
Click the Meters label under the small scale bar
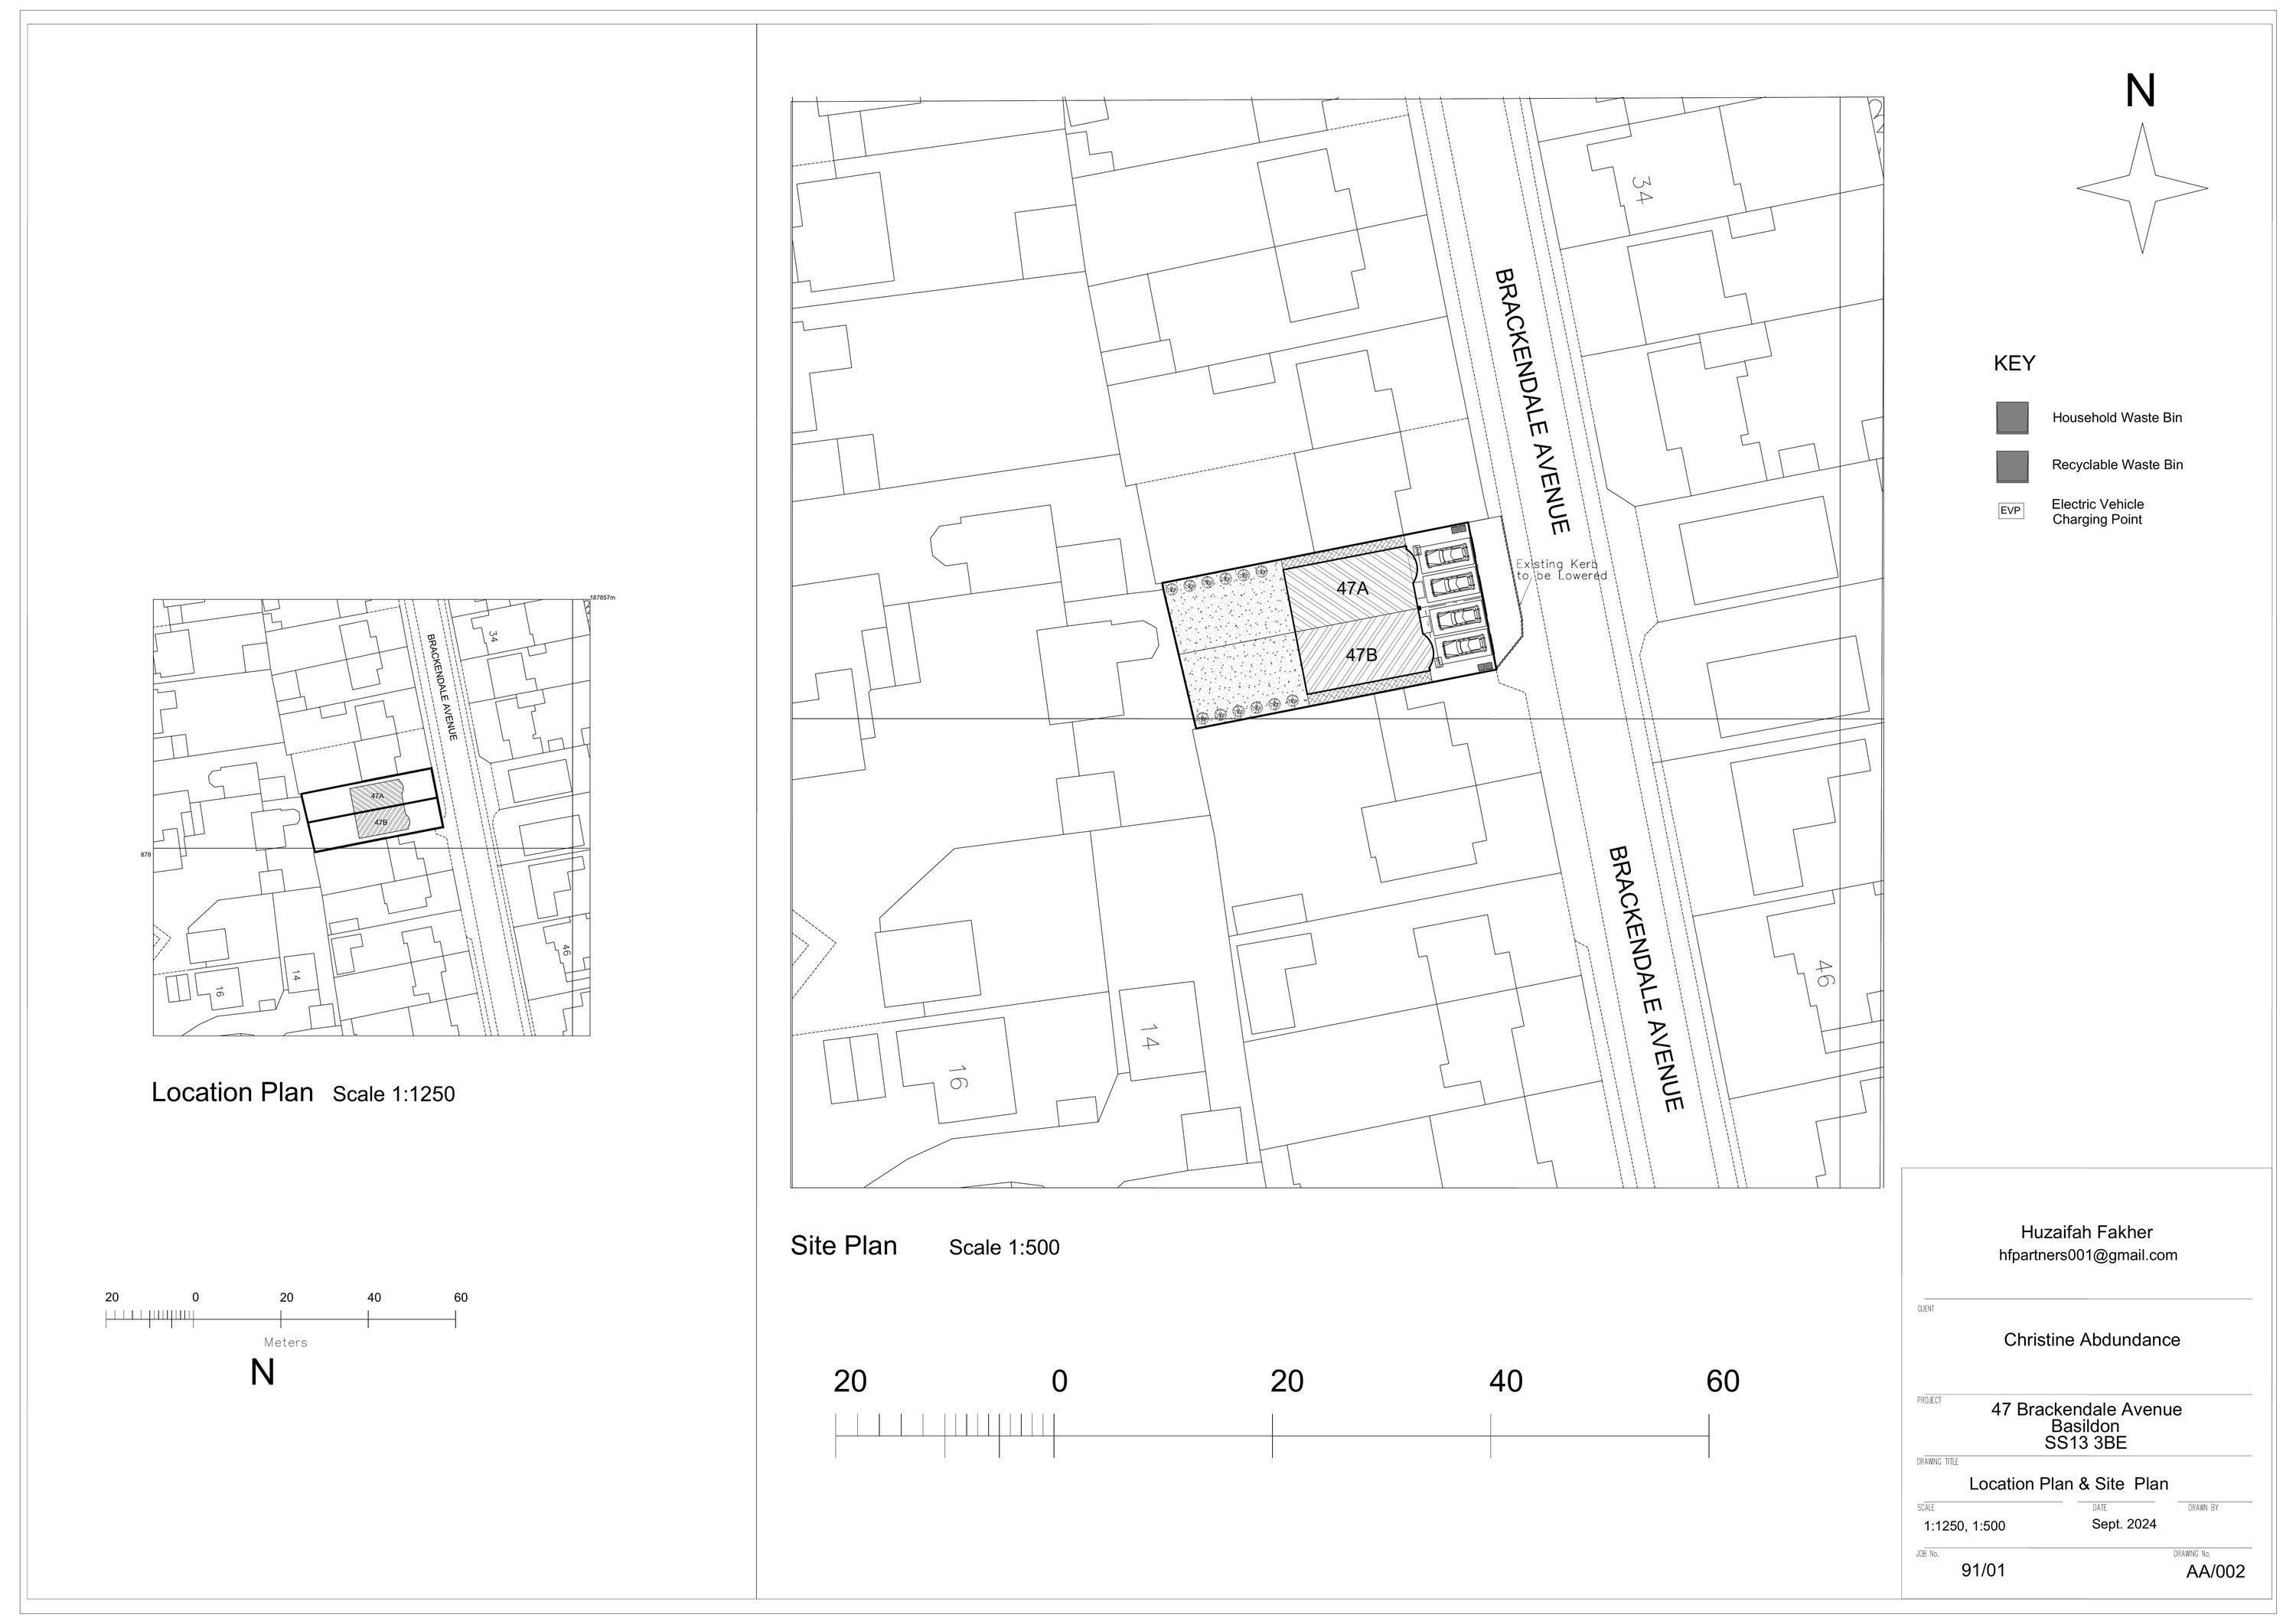pyautogui.click(x=285, y=1343)
